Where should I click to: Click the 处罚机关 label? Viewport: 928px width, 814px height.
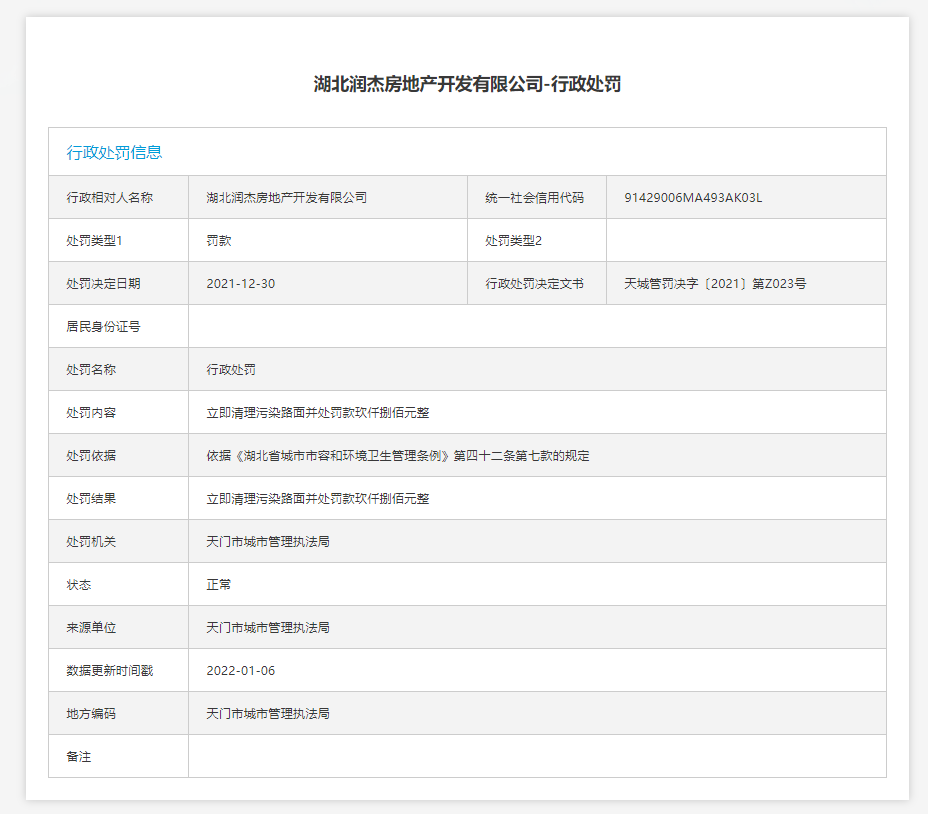coord(91,542)
